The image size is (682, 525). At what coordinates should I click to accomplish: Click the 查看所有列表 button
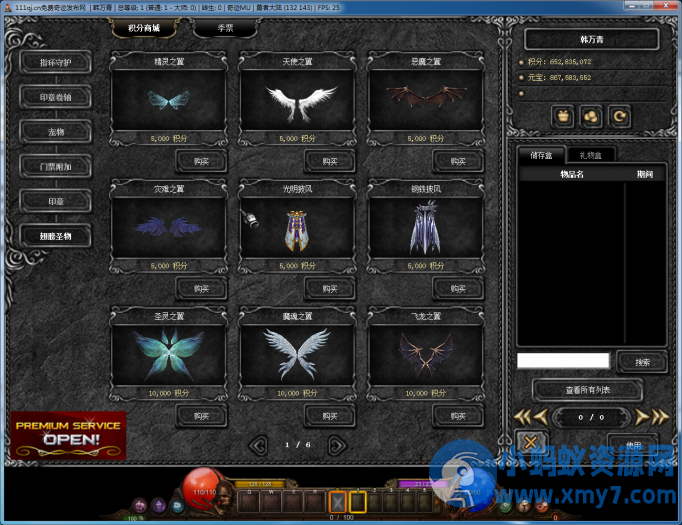(588, 390)
